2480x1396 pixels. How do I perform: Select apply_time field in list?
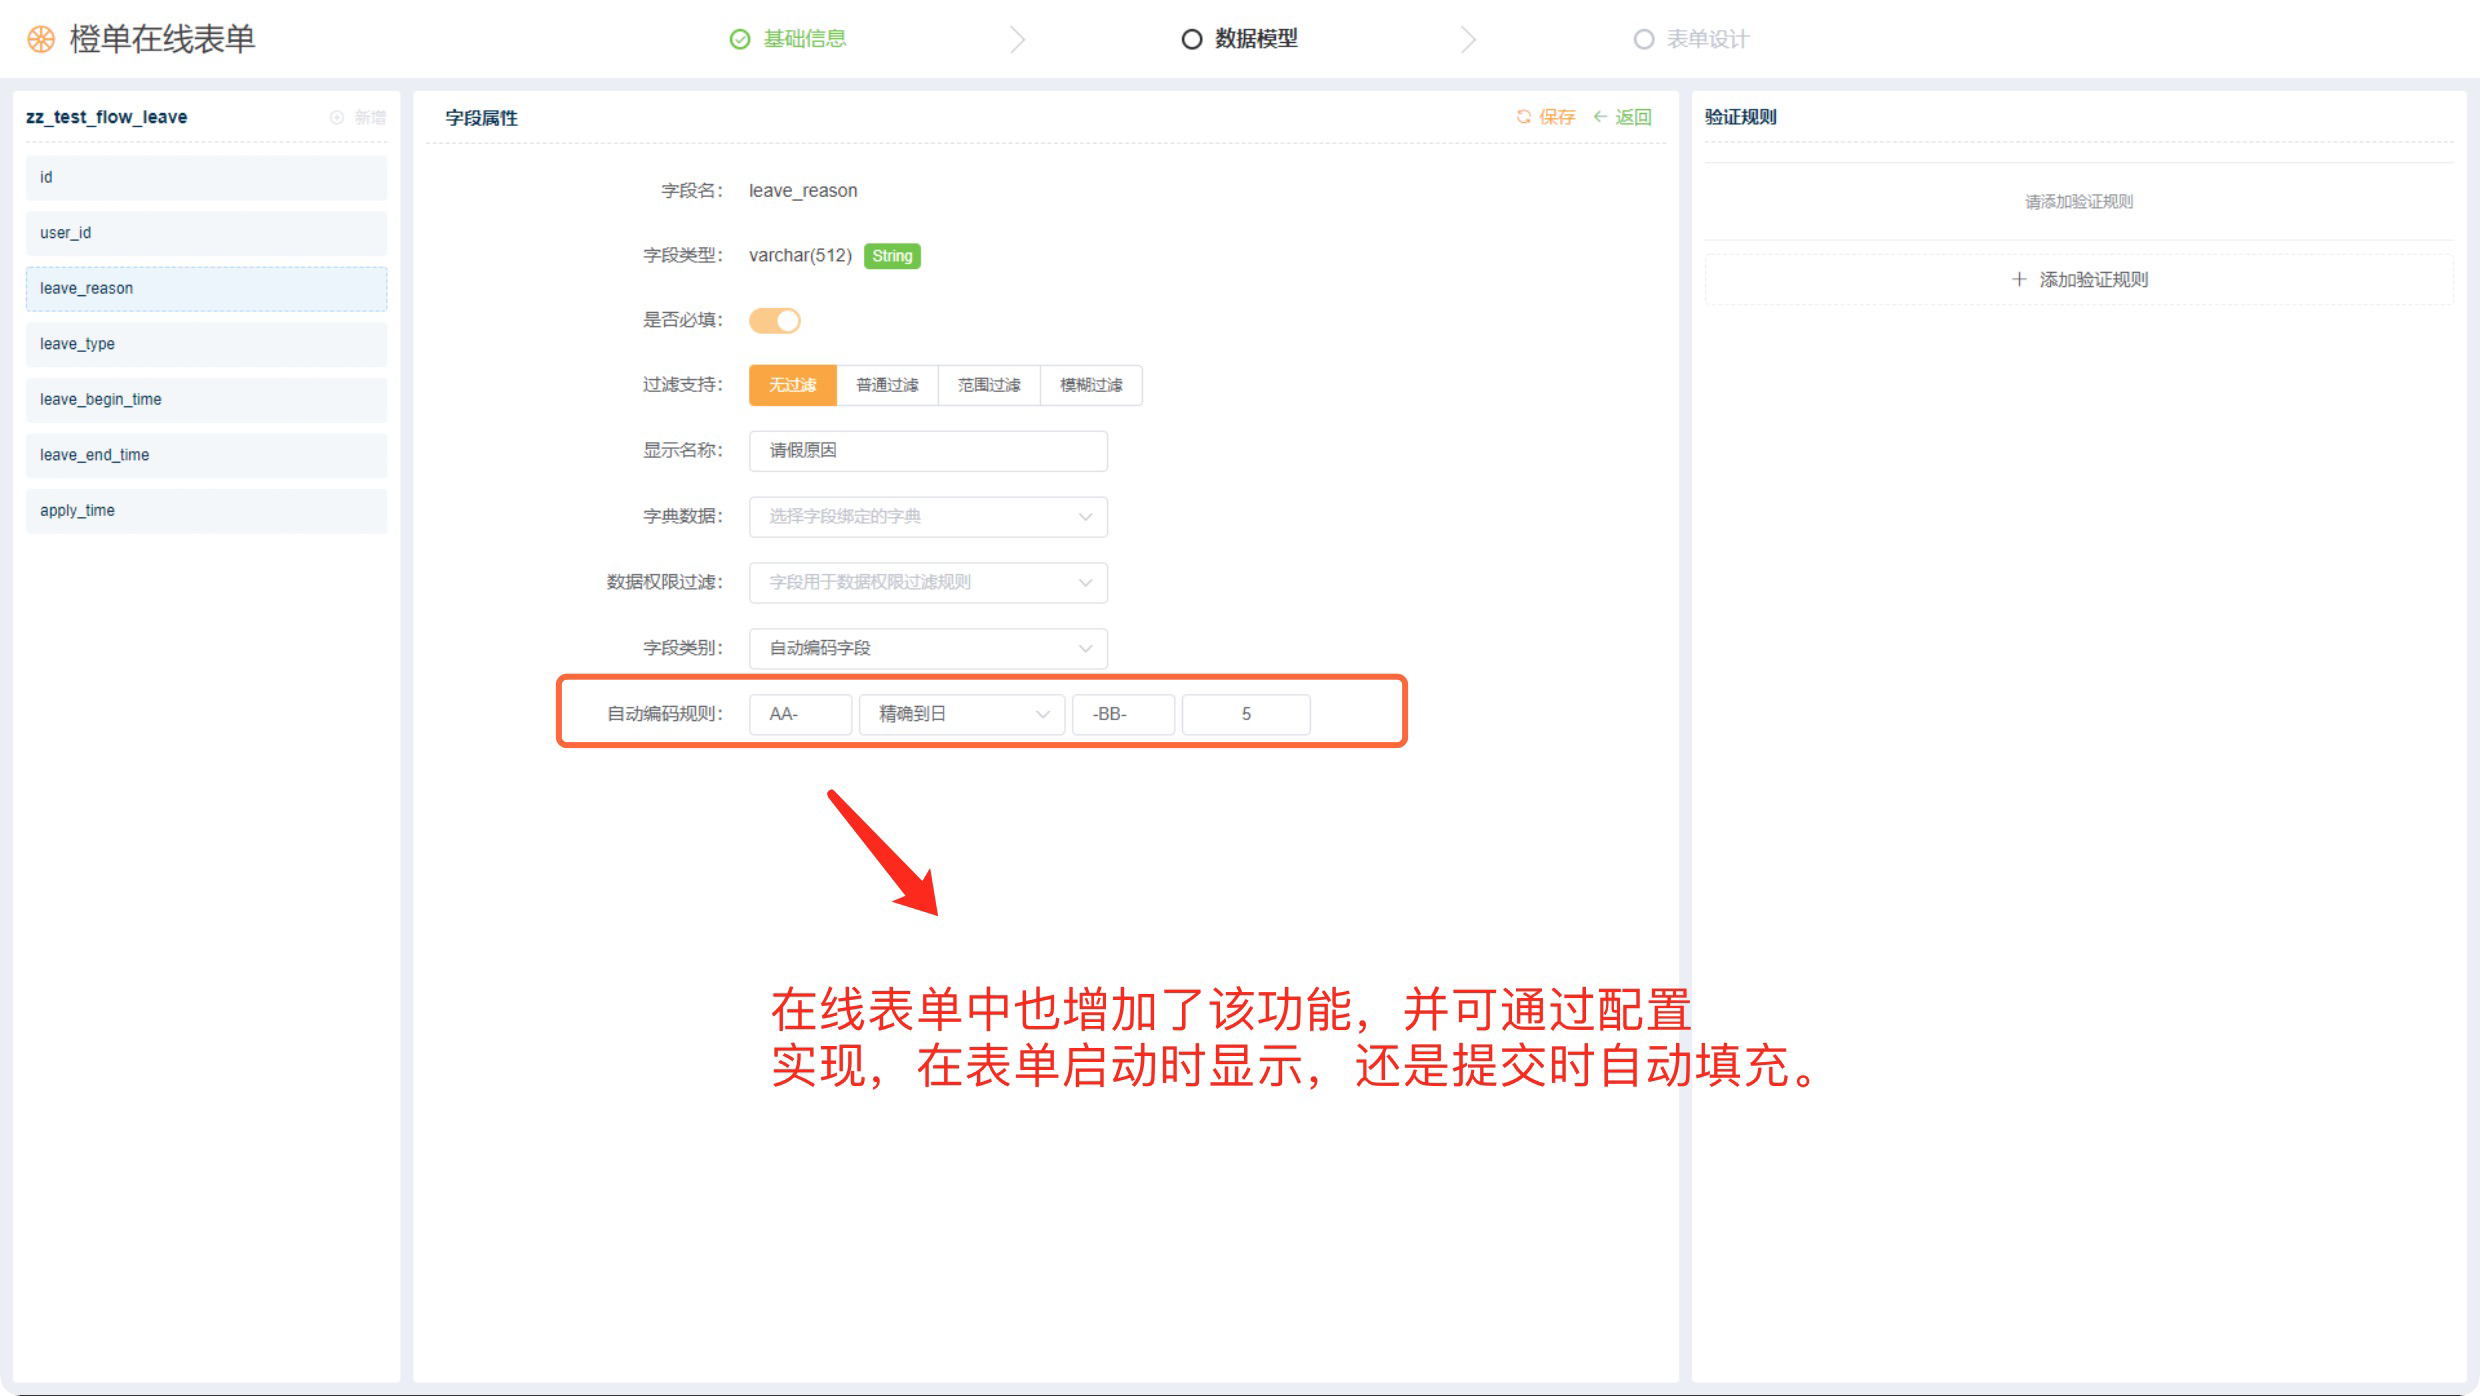click(206, 510)
